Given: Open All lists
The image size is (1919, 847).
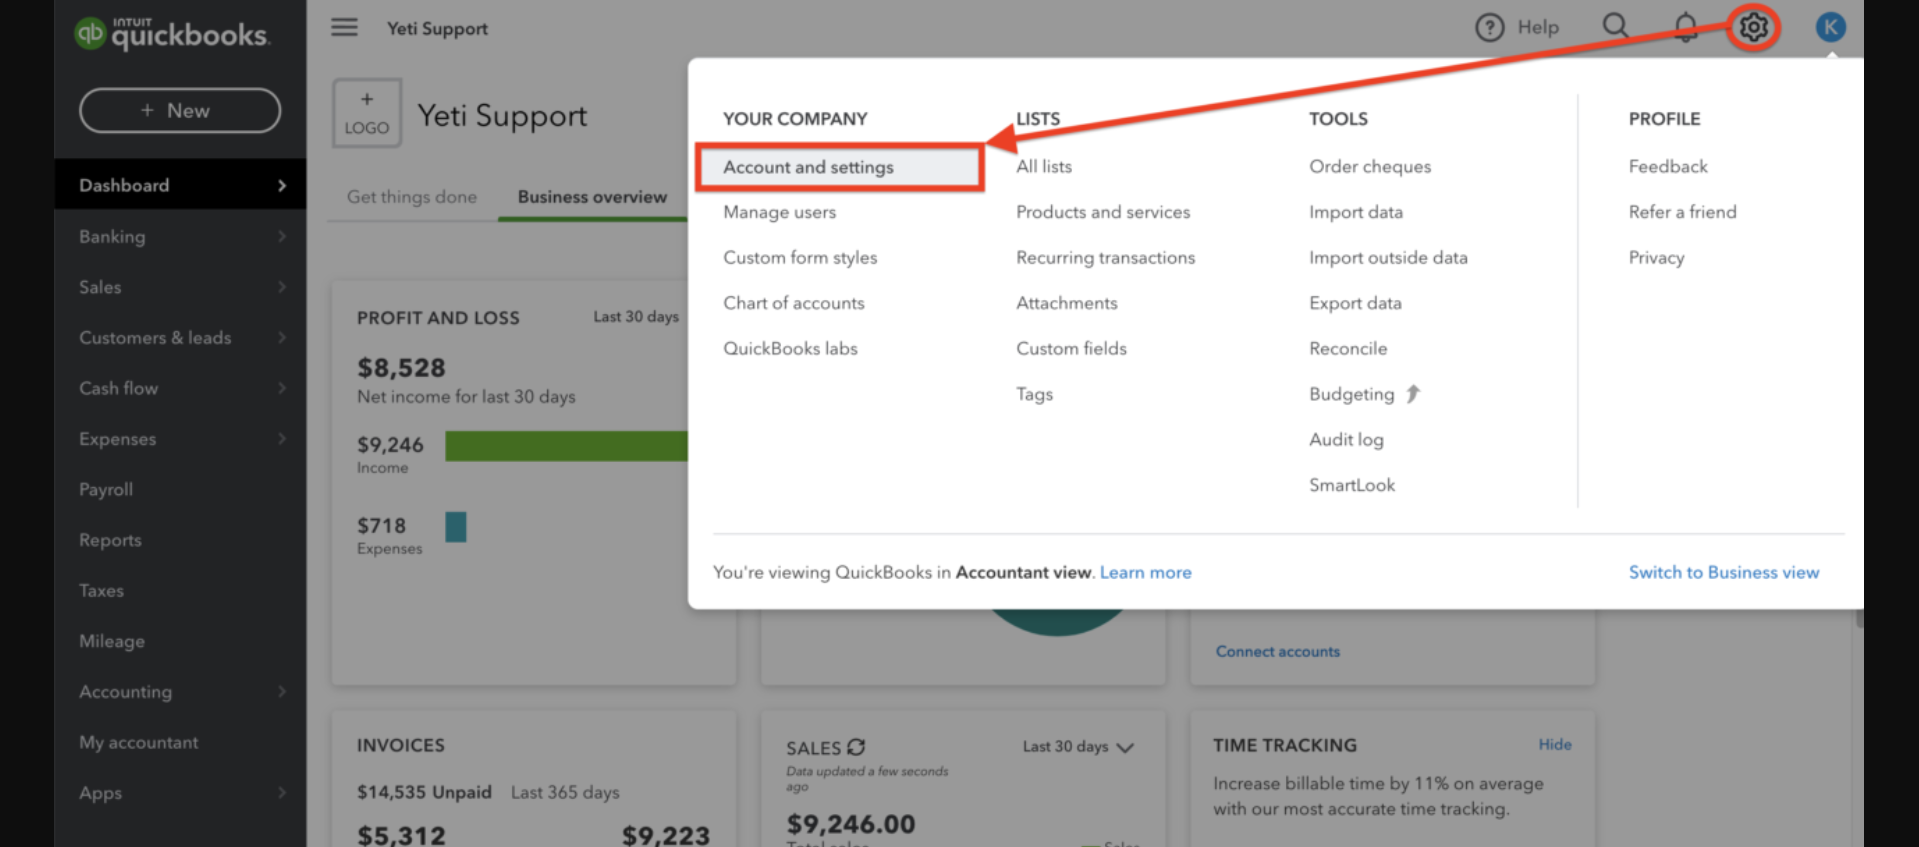Looking at the screenshot, I should [1043, 166].
